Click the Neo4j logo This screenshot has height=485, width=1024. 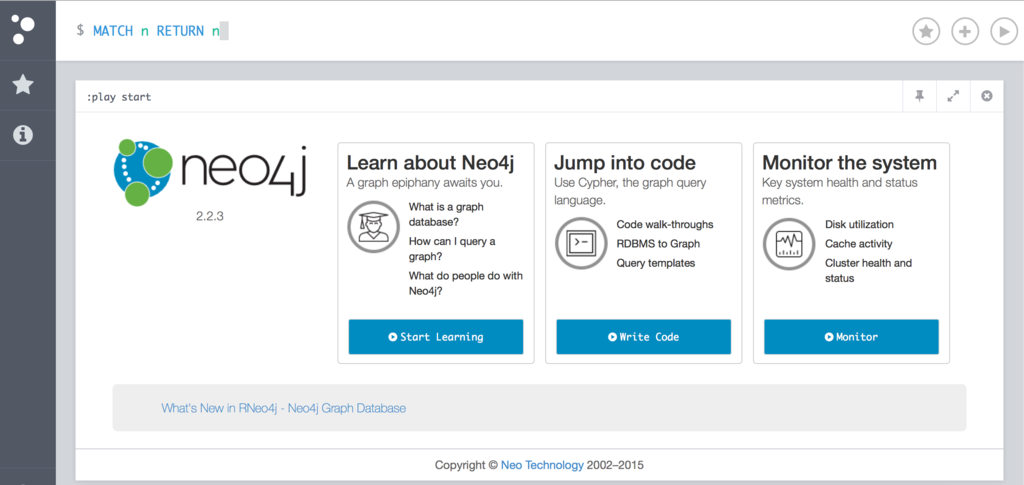(x=210, y=172)
